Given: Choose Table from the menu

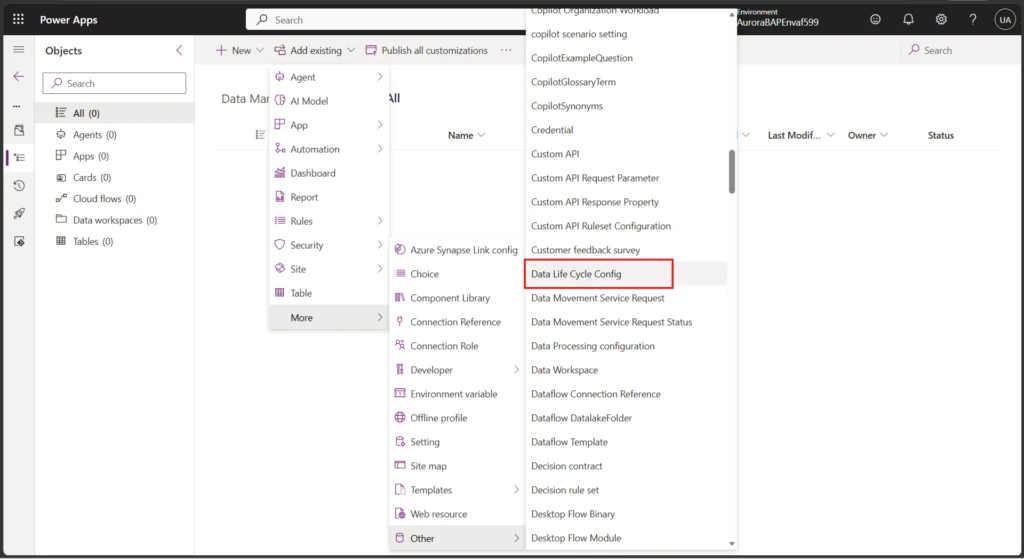Looking at the screenshot, I should tap(329, 293).
